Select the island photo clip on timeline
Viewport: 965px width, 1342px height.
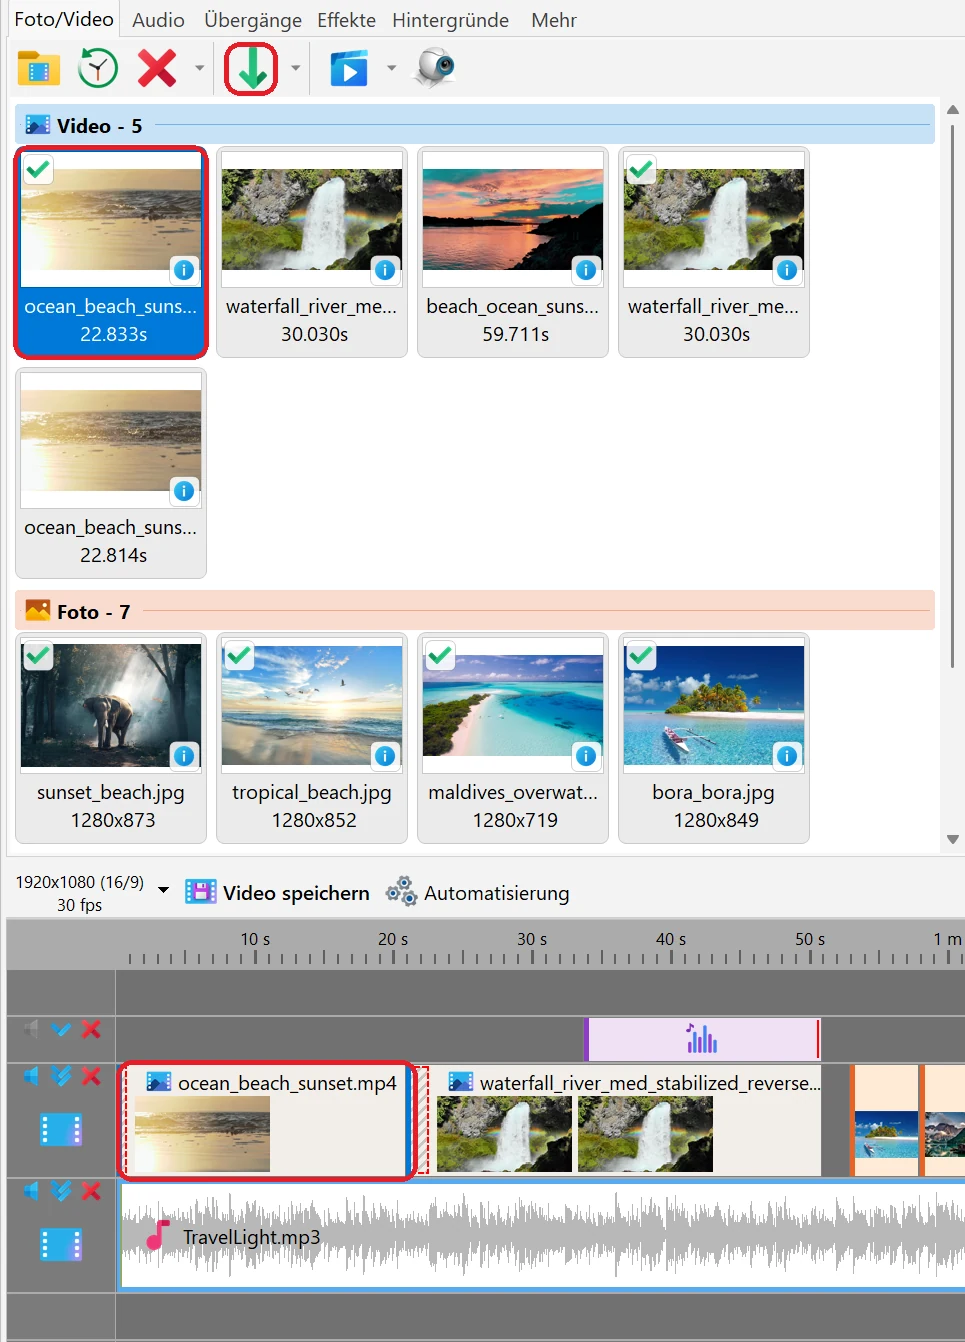pos(886,1121)
